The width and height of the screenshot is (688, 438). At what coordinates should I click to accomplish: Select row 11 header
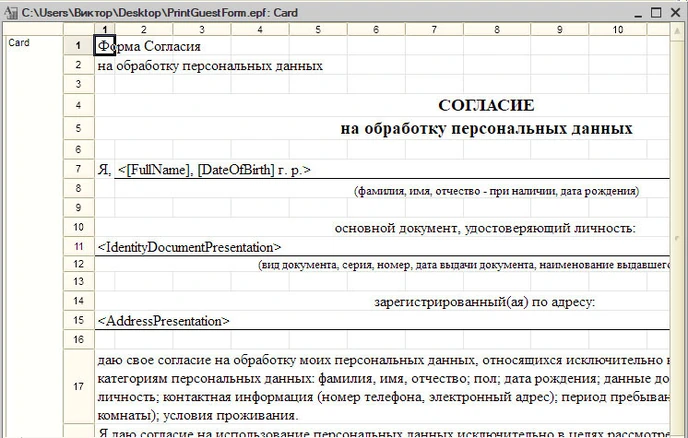tap(77, 246)
